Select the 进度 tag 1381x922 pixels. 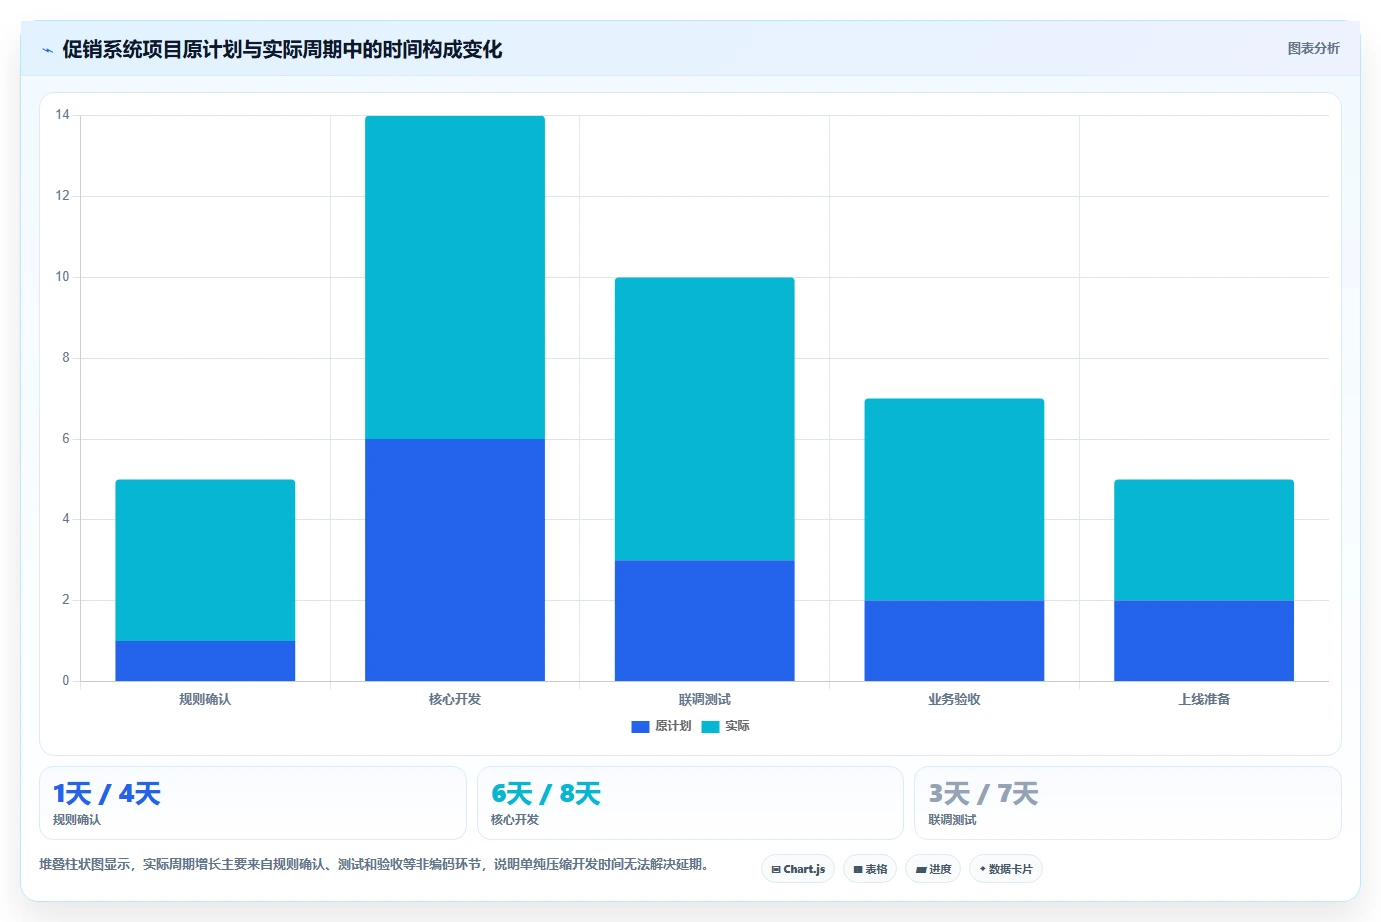(x=933, y=869)
